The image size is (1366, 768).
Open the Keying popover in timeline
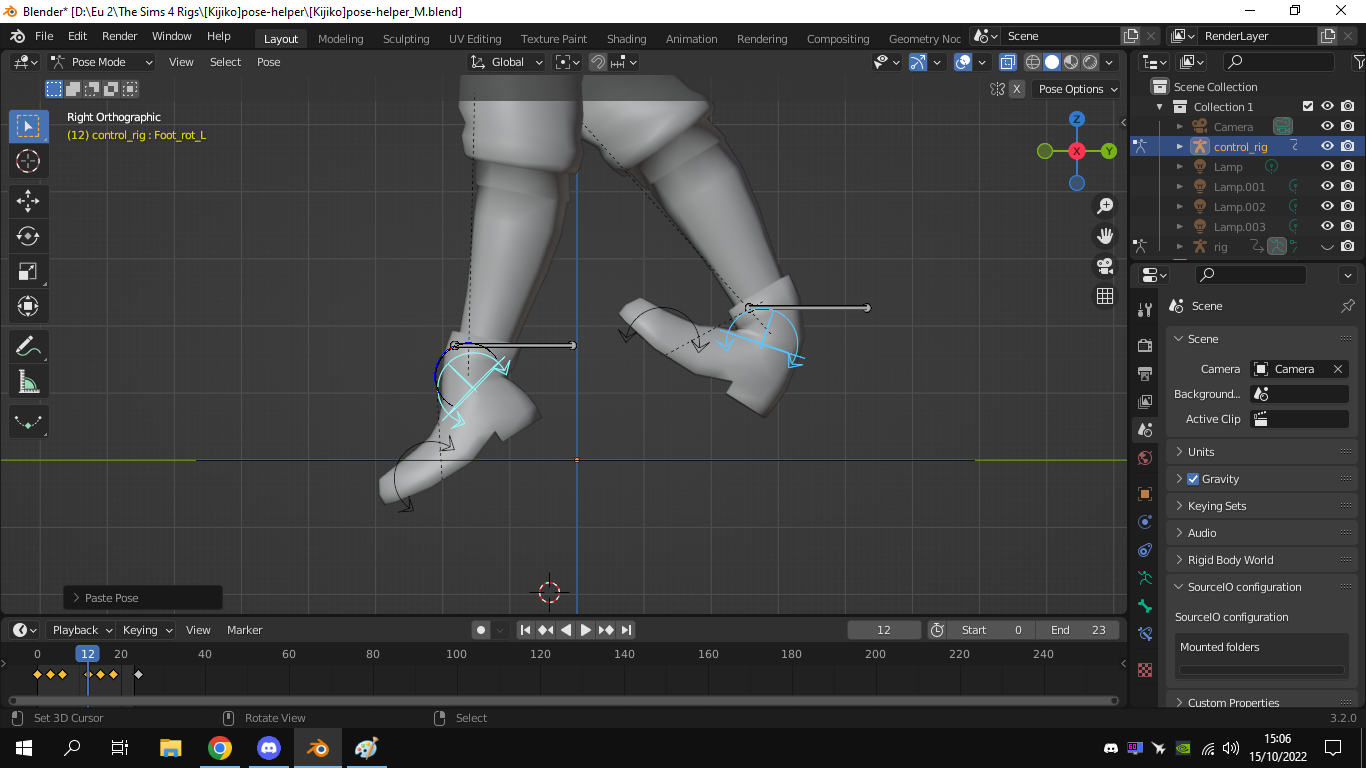147,630
